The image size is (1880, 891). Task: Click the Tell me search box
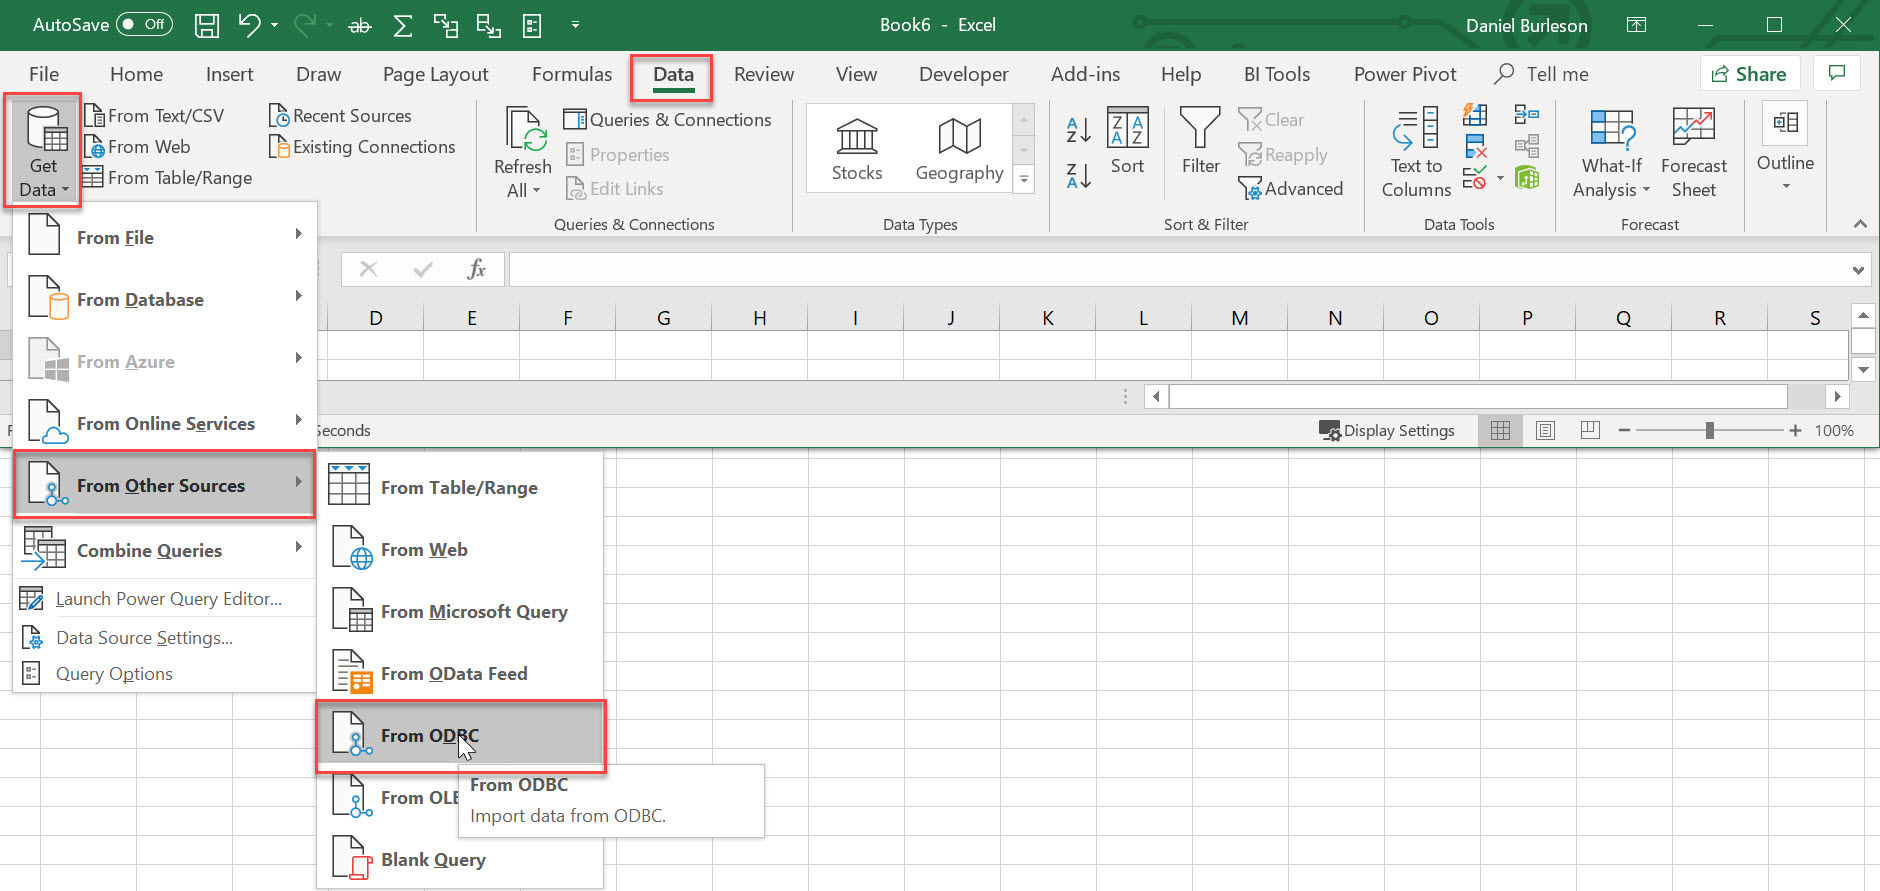pyautogui.click(x=1542, y=74)
